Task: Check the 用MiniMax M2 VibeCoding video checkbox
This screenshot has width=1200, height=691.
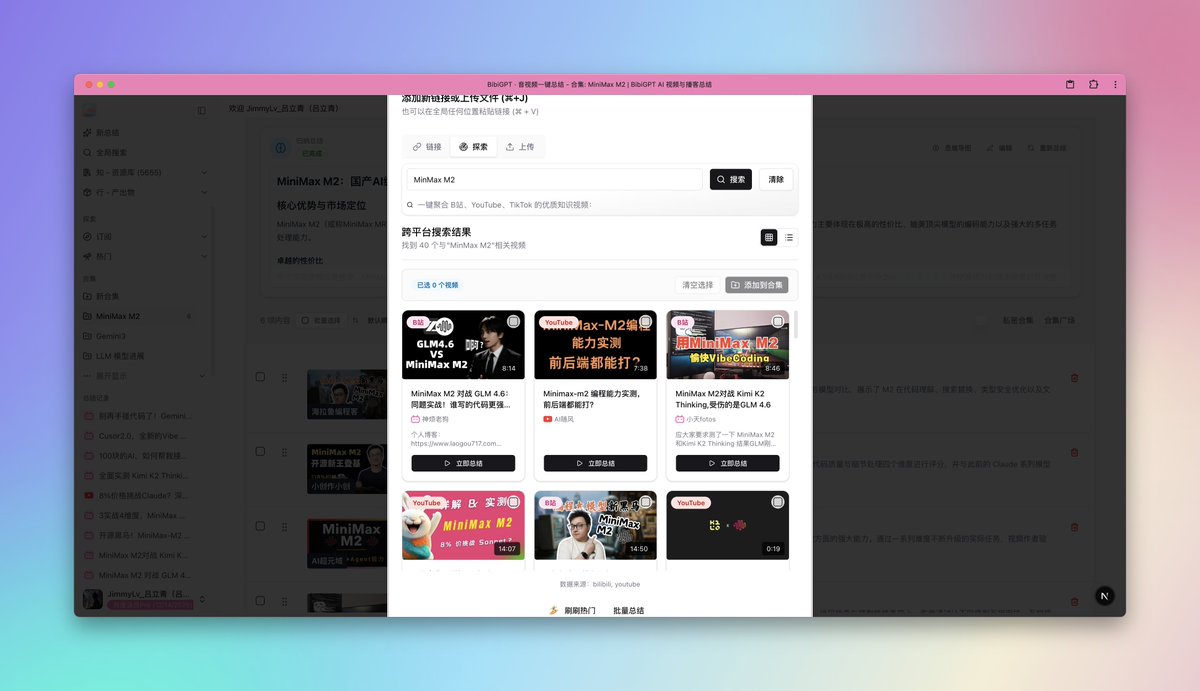Action: pyautogui.click(x=777, y=322)
